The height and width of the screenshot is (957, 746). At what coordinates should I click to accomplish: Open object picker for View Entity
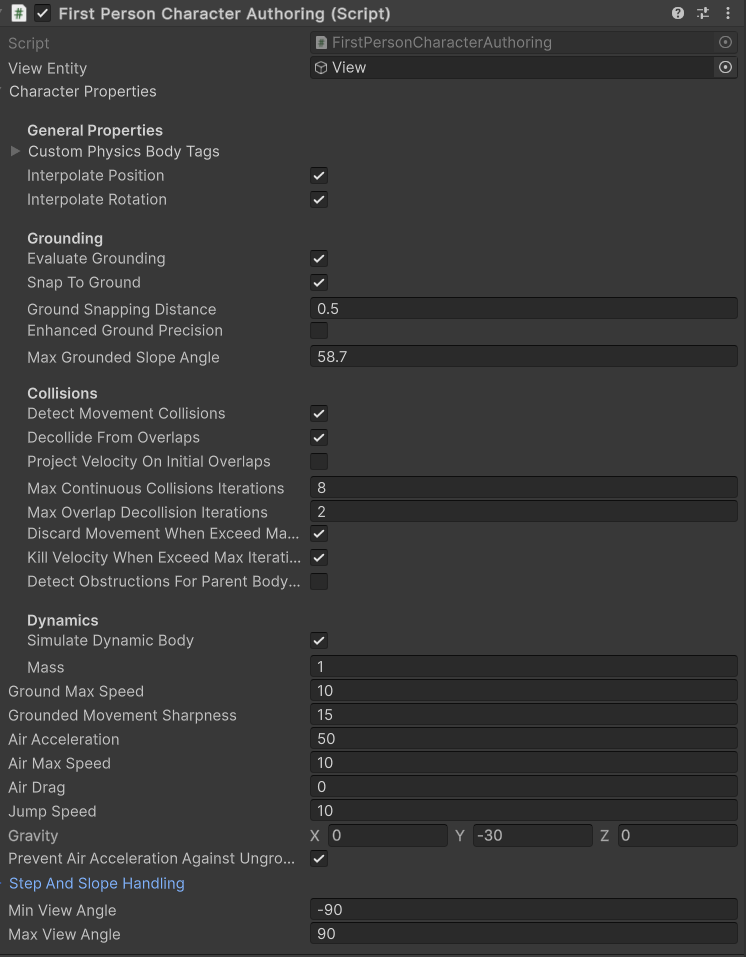tap(725, 68)
